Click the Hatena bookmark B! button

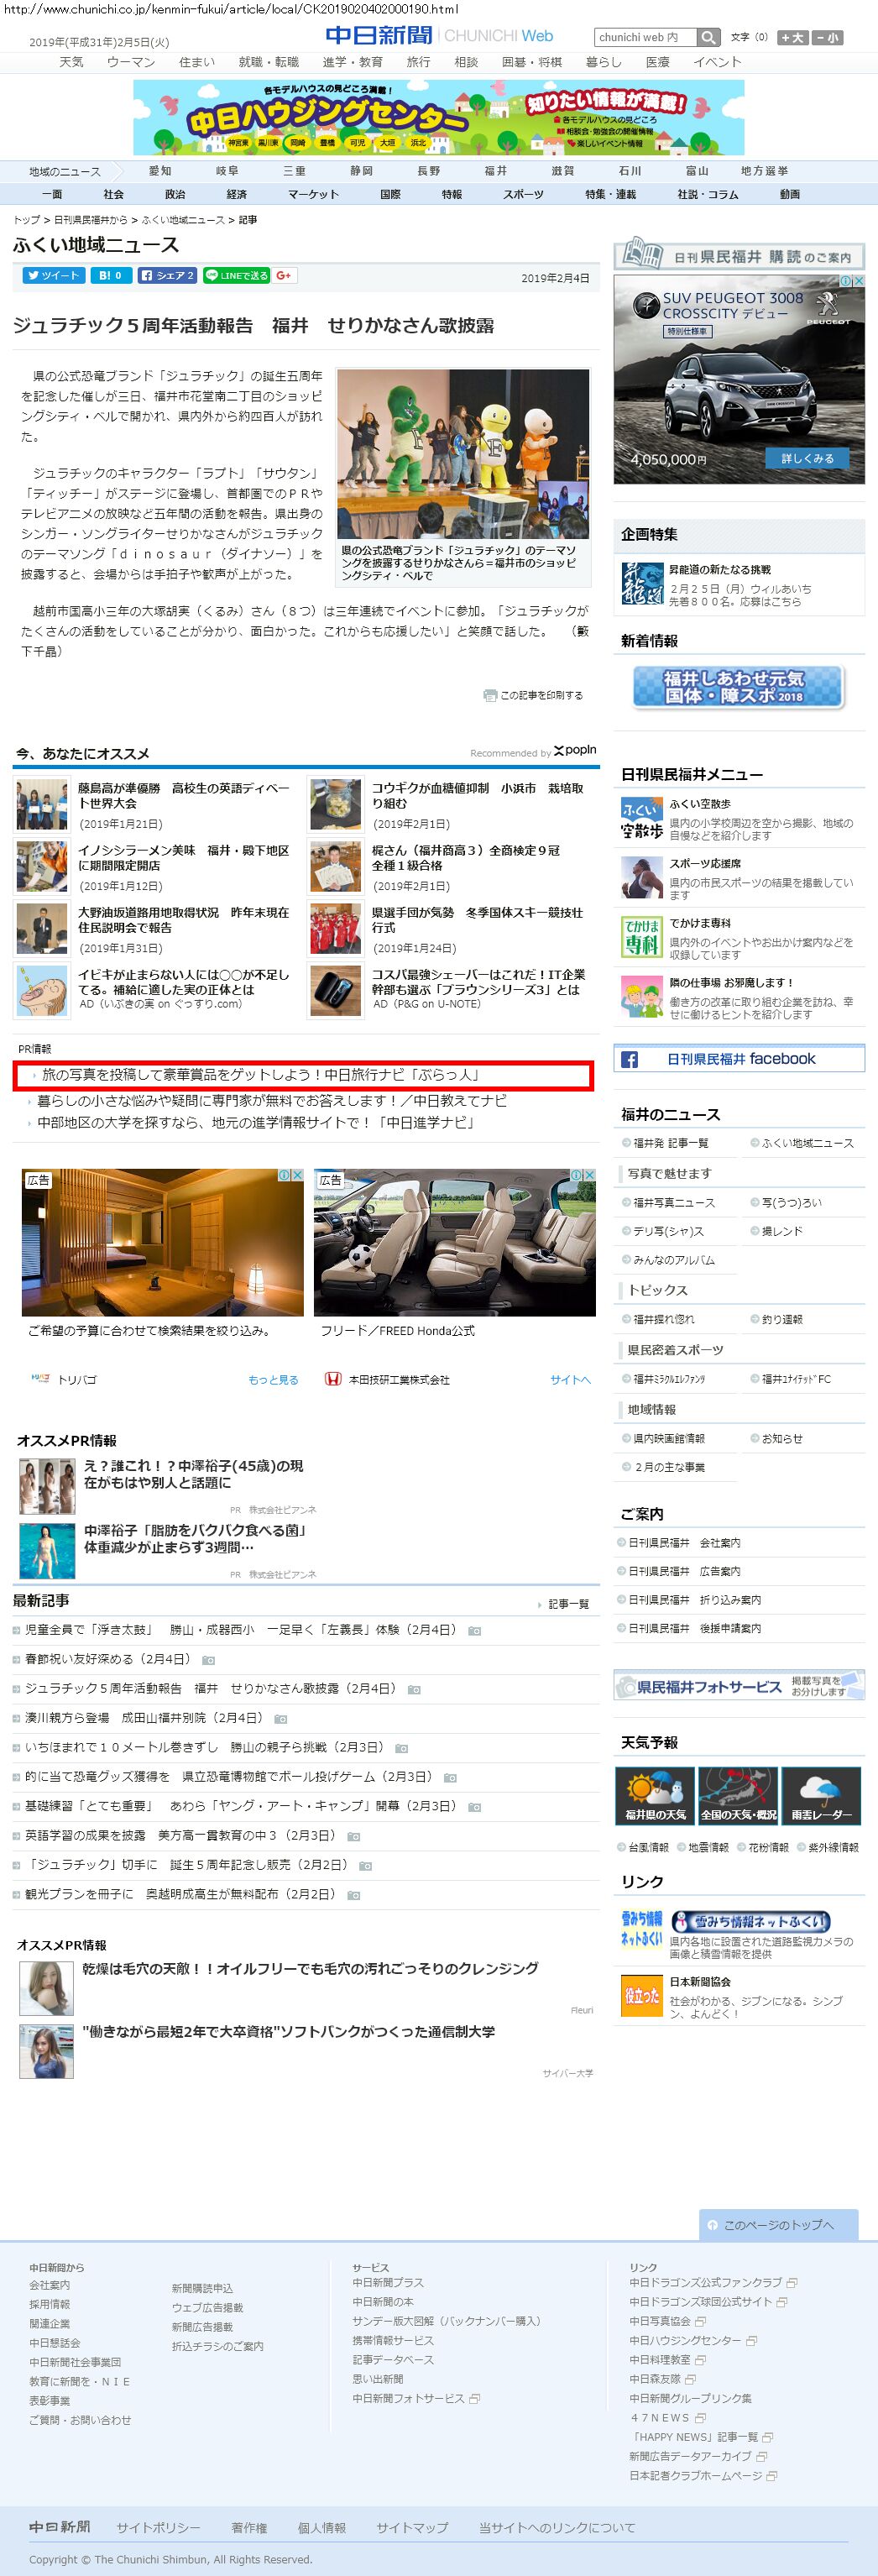click(x=110, y=276)
